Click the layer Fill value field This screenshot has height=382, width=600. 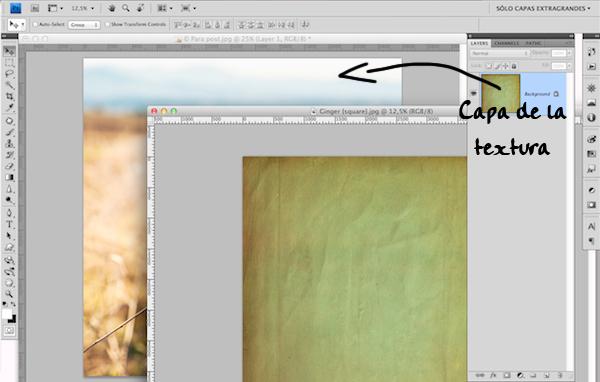(x=559, y=66)
